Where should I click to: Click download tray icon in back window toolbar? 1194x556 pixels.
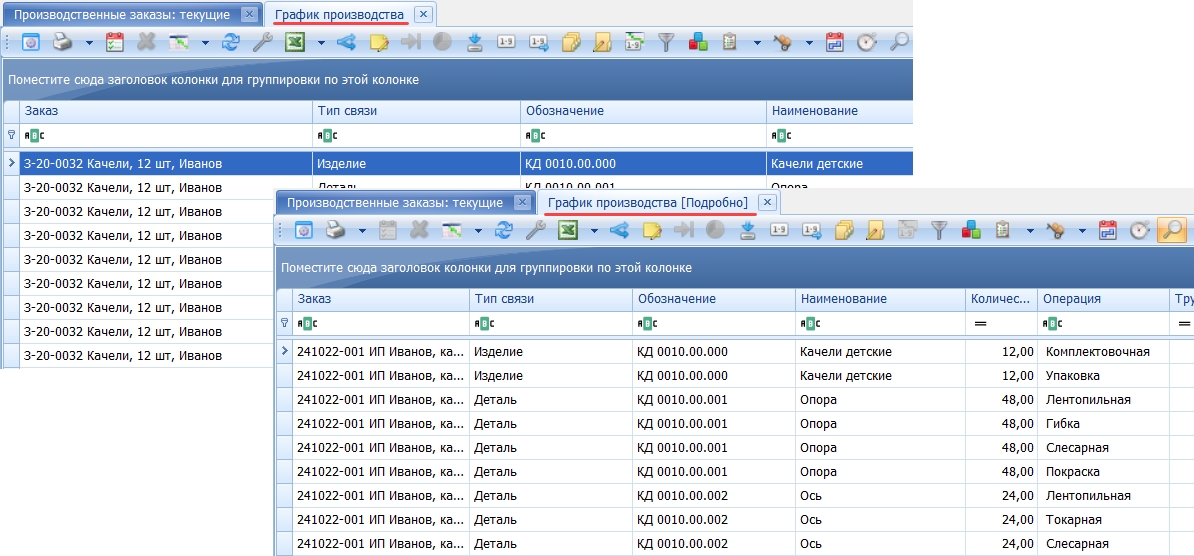[475, 43]
